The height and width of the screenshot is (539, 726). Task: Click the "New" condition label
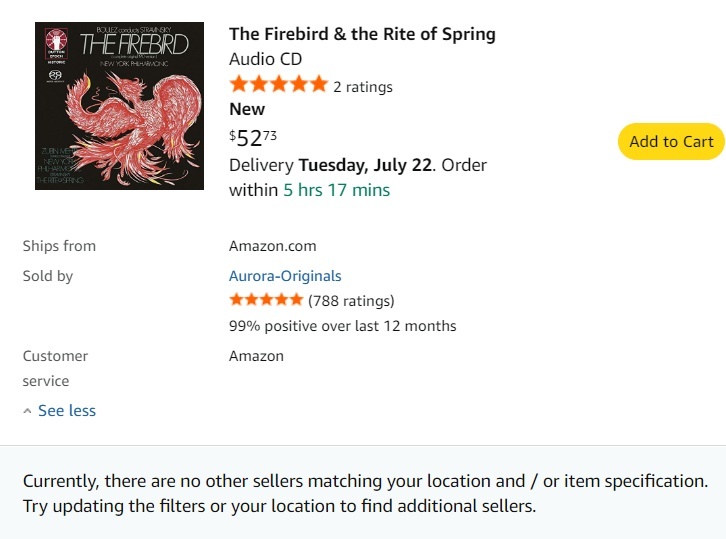pos(247,109)
